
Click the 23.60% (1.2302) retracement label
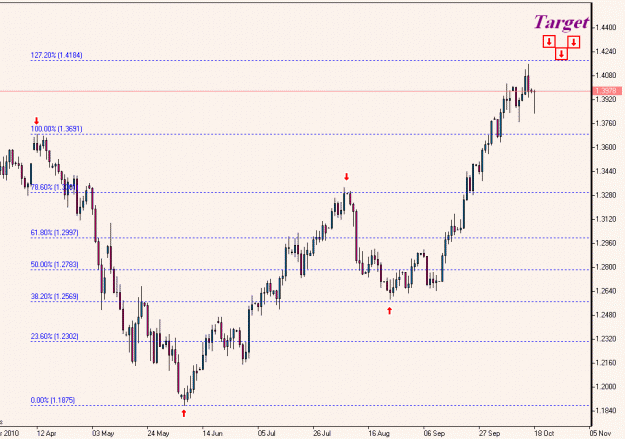pyautogui.click(x=55, y=336)
